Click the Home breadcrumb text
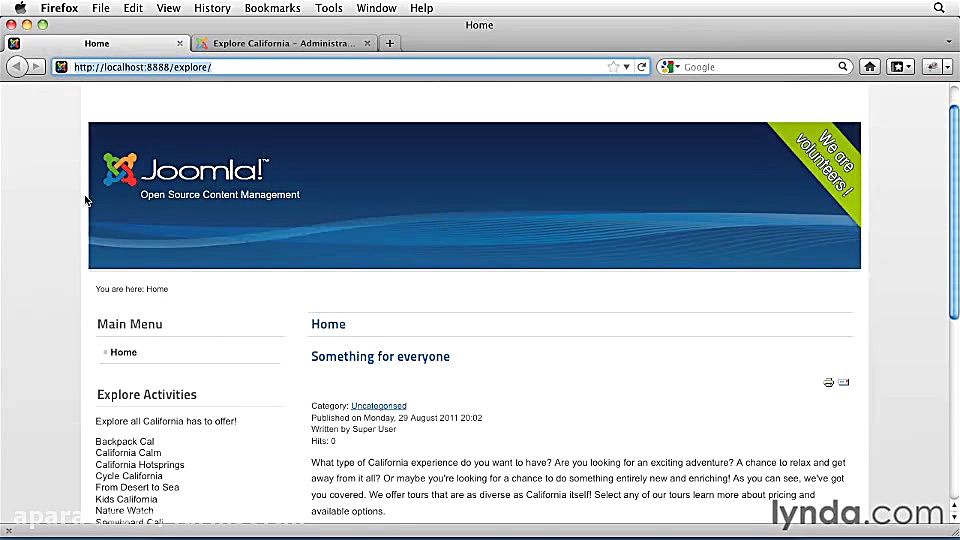 [157, 289]
